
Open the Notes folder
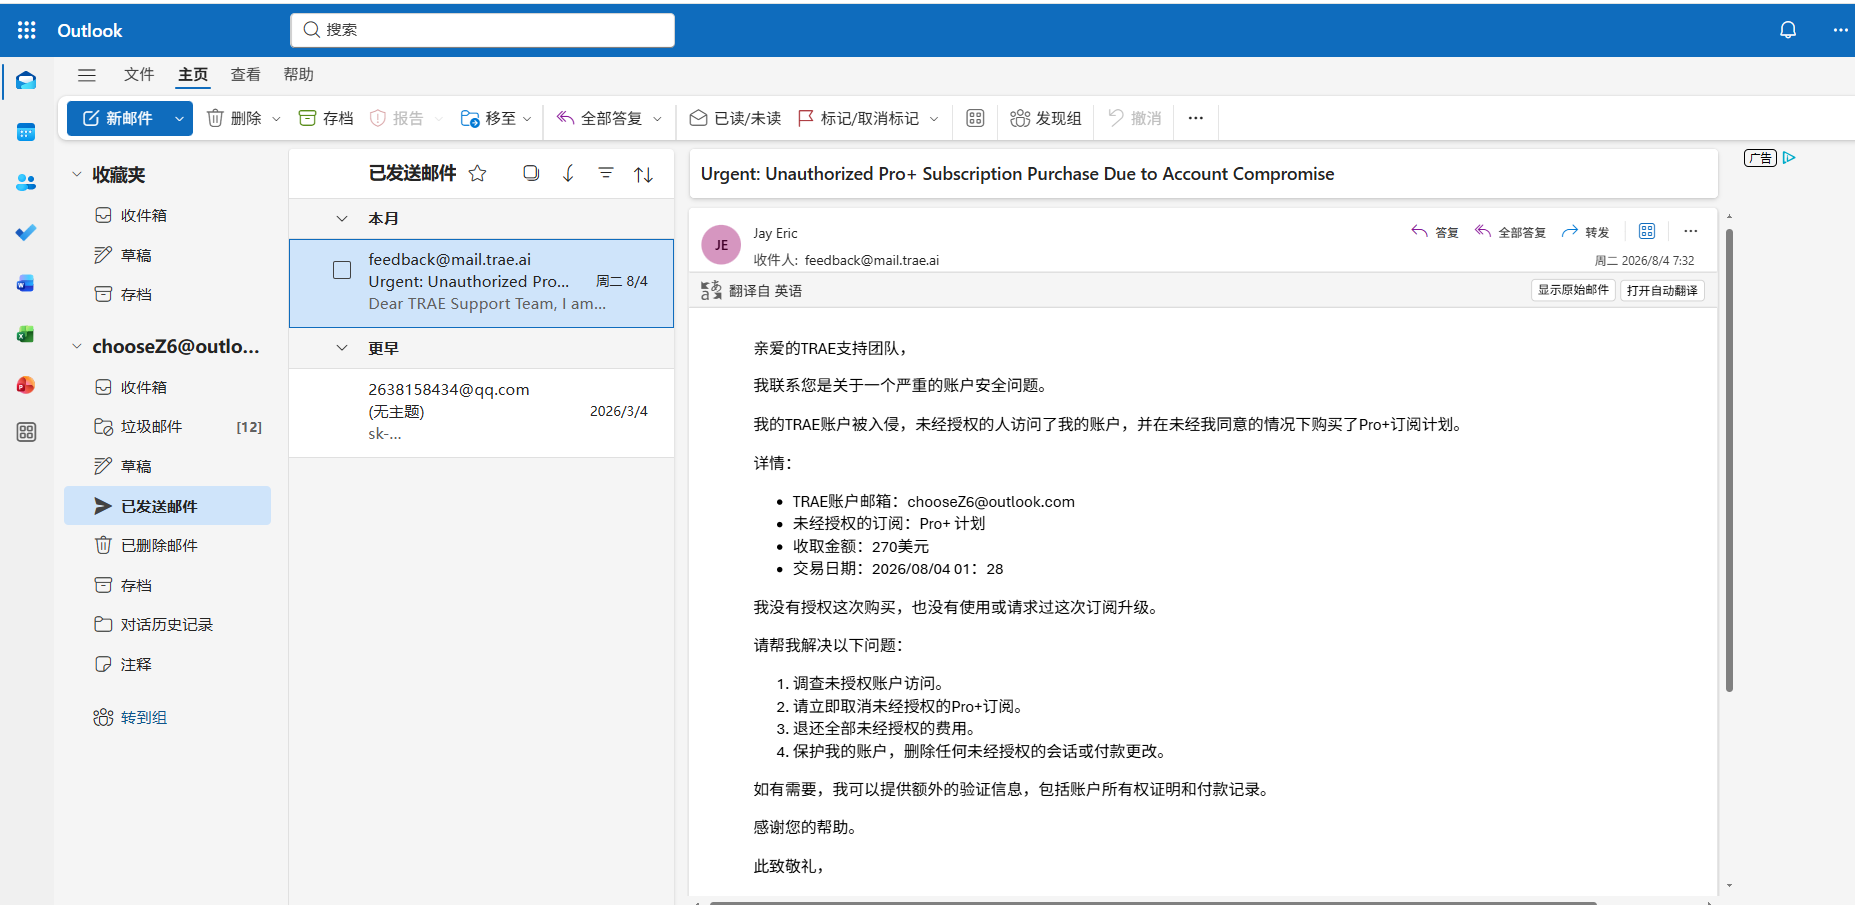[168, 664]
